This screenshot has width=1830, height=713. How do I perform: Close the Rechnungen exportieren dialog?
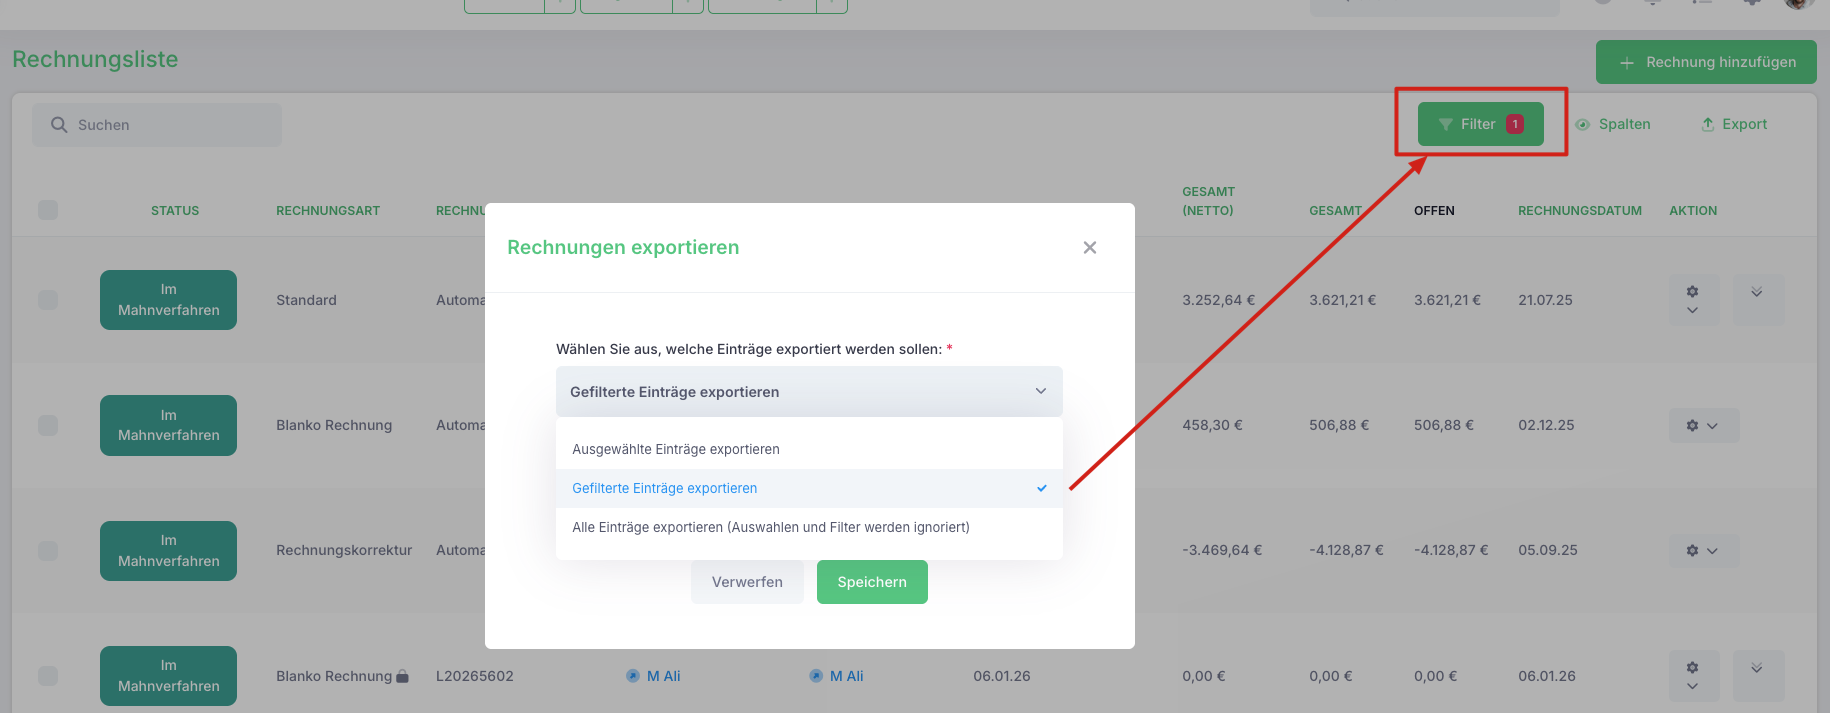point(1090,247)
